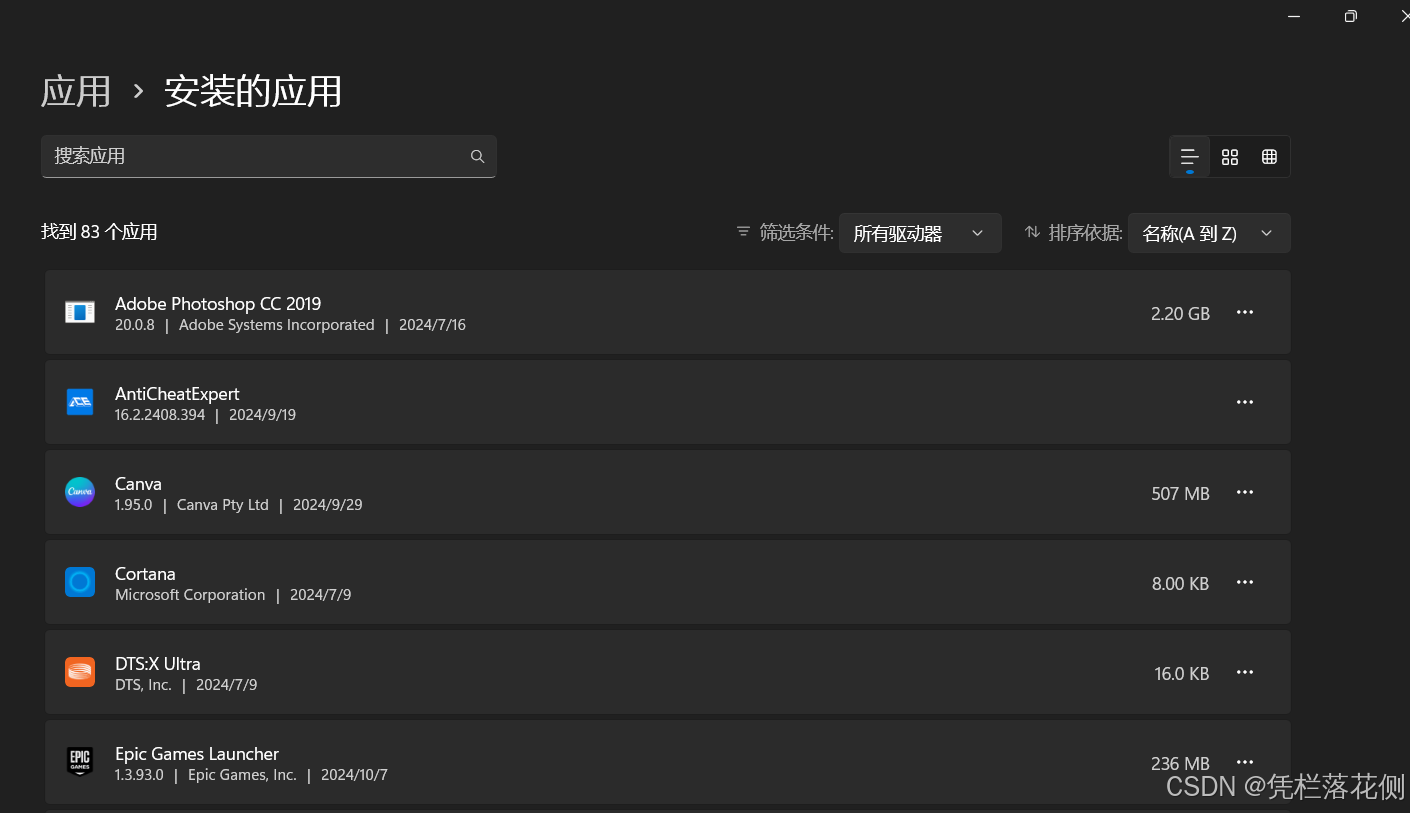The height and width of the screenshot is (813, 1410).
Task: Minimize the Settings window
Action: click(1295, 15)
